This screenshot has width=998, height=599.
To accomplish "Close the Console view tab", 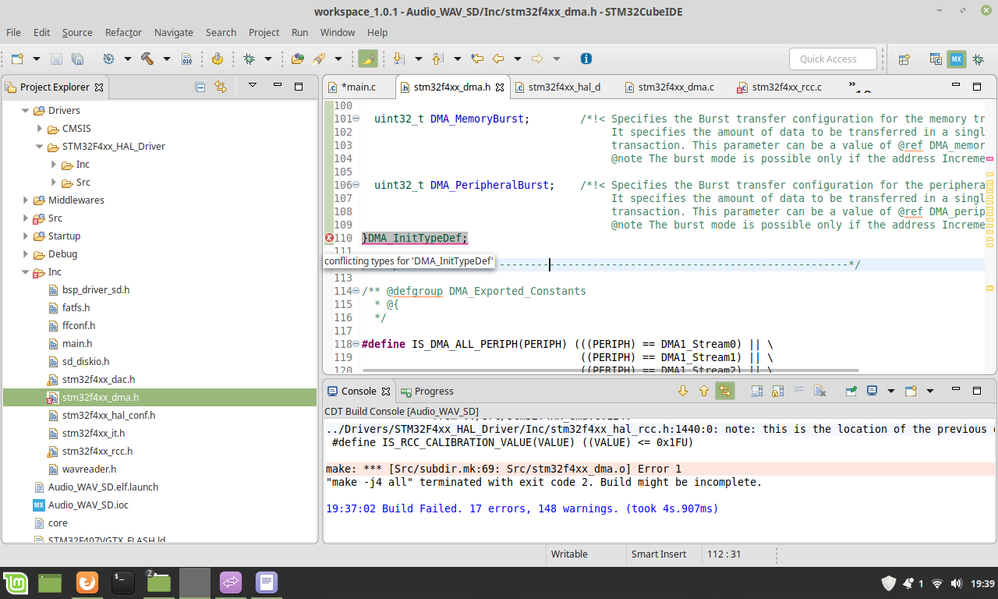I will pos(386,391).
